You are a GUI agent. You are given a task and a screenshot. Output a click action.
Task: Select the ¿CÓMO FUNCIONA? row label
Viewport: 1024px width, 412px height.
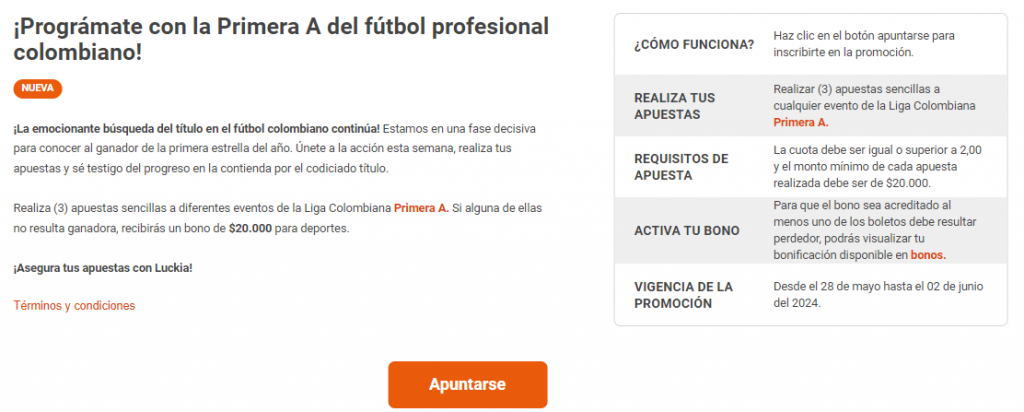[x=694, y=44]
